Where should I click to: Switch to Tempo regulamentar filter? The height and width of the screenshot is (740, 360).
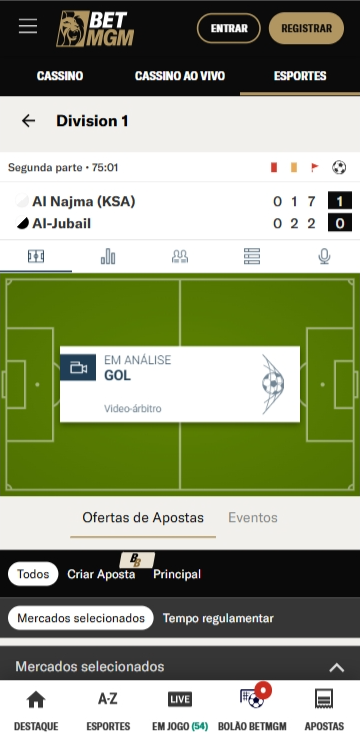click(218, 618)
